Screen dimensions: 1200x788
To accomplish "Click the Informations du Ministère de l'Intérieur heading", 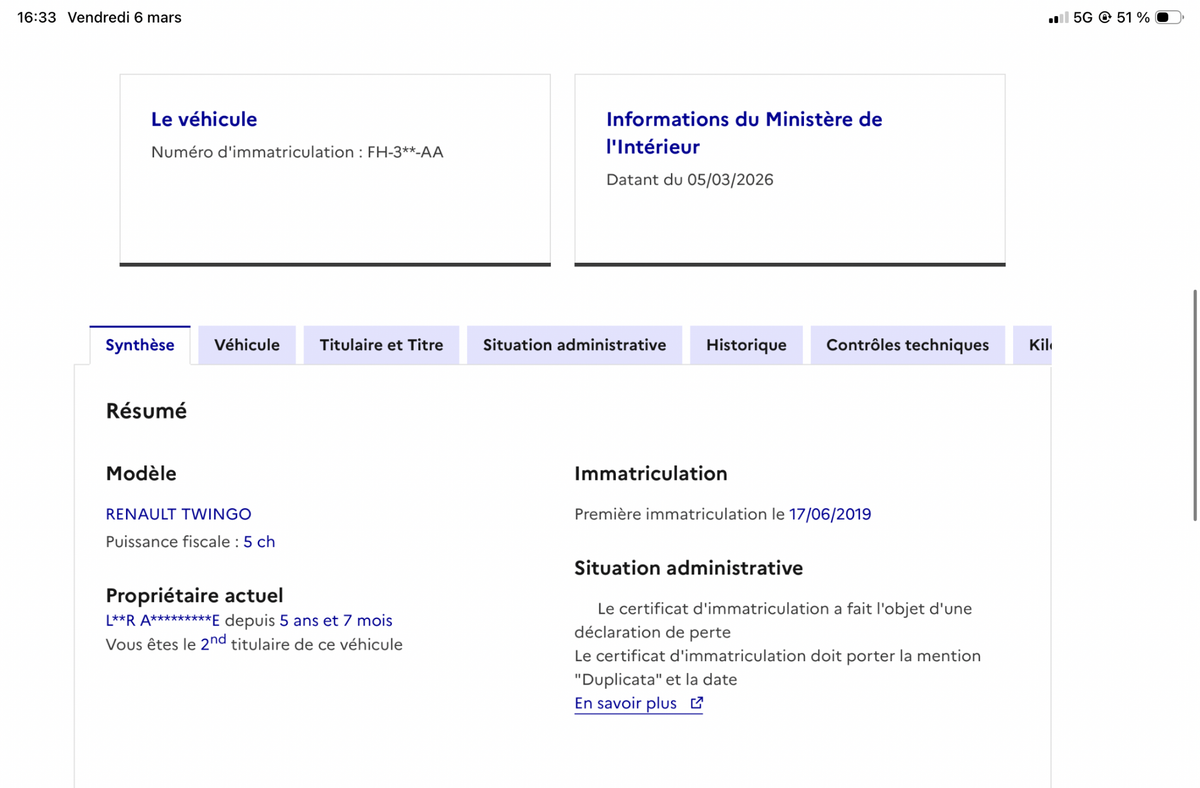I will [744, 132].
